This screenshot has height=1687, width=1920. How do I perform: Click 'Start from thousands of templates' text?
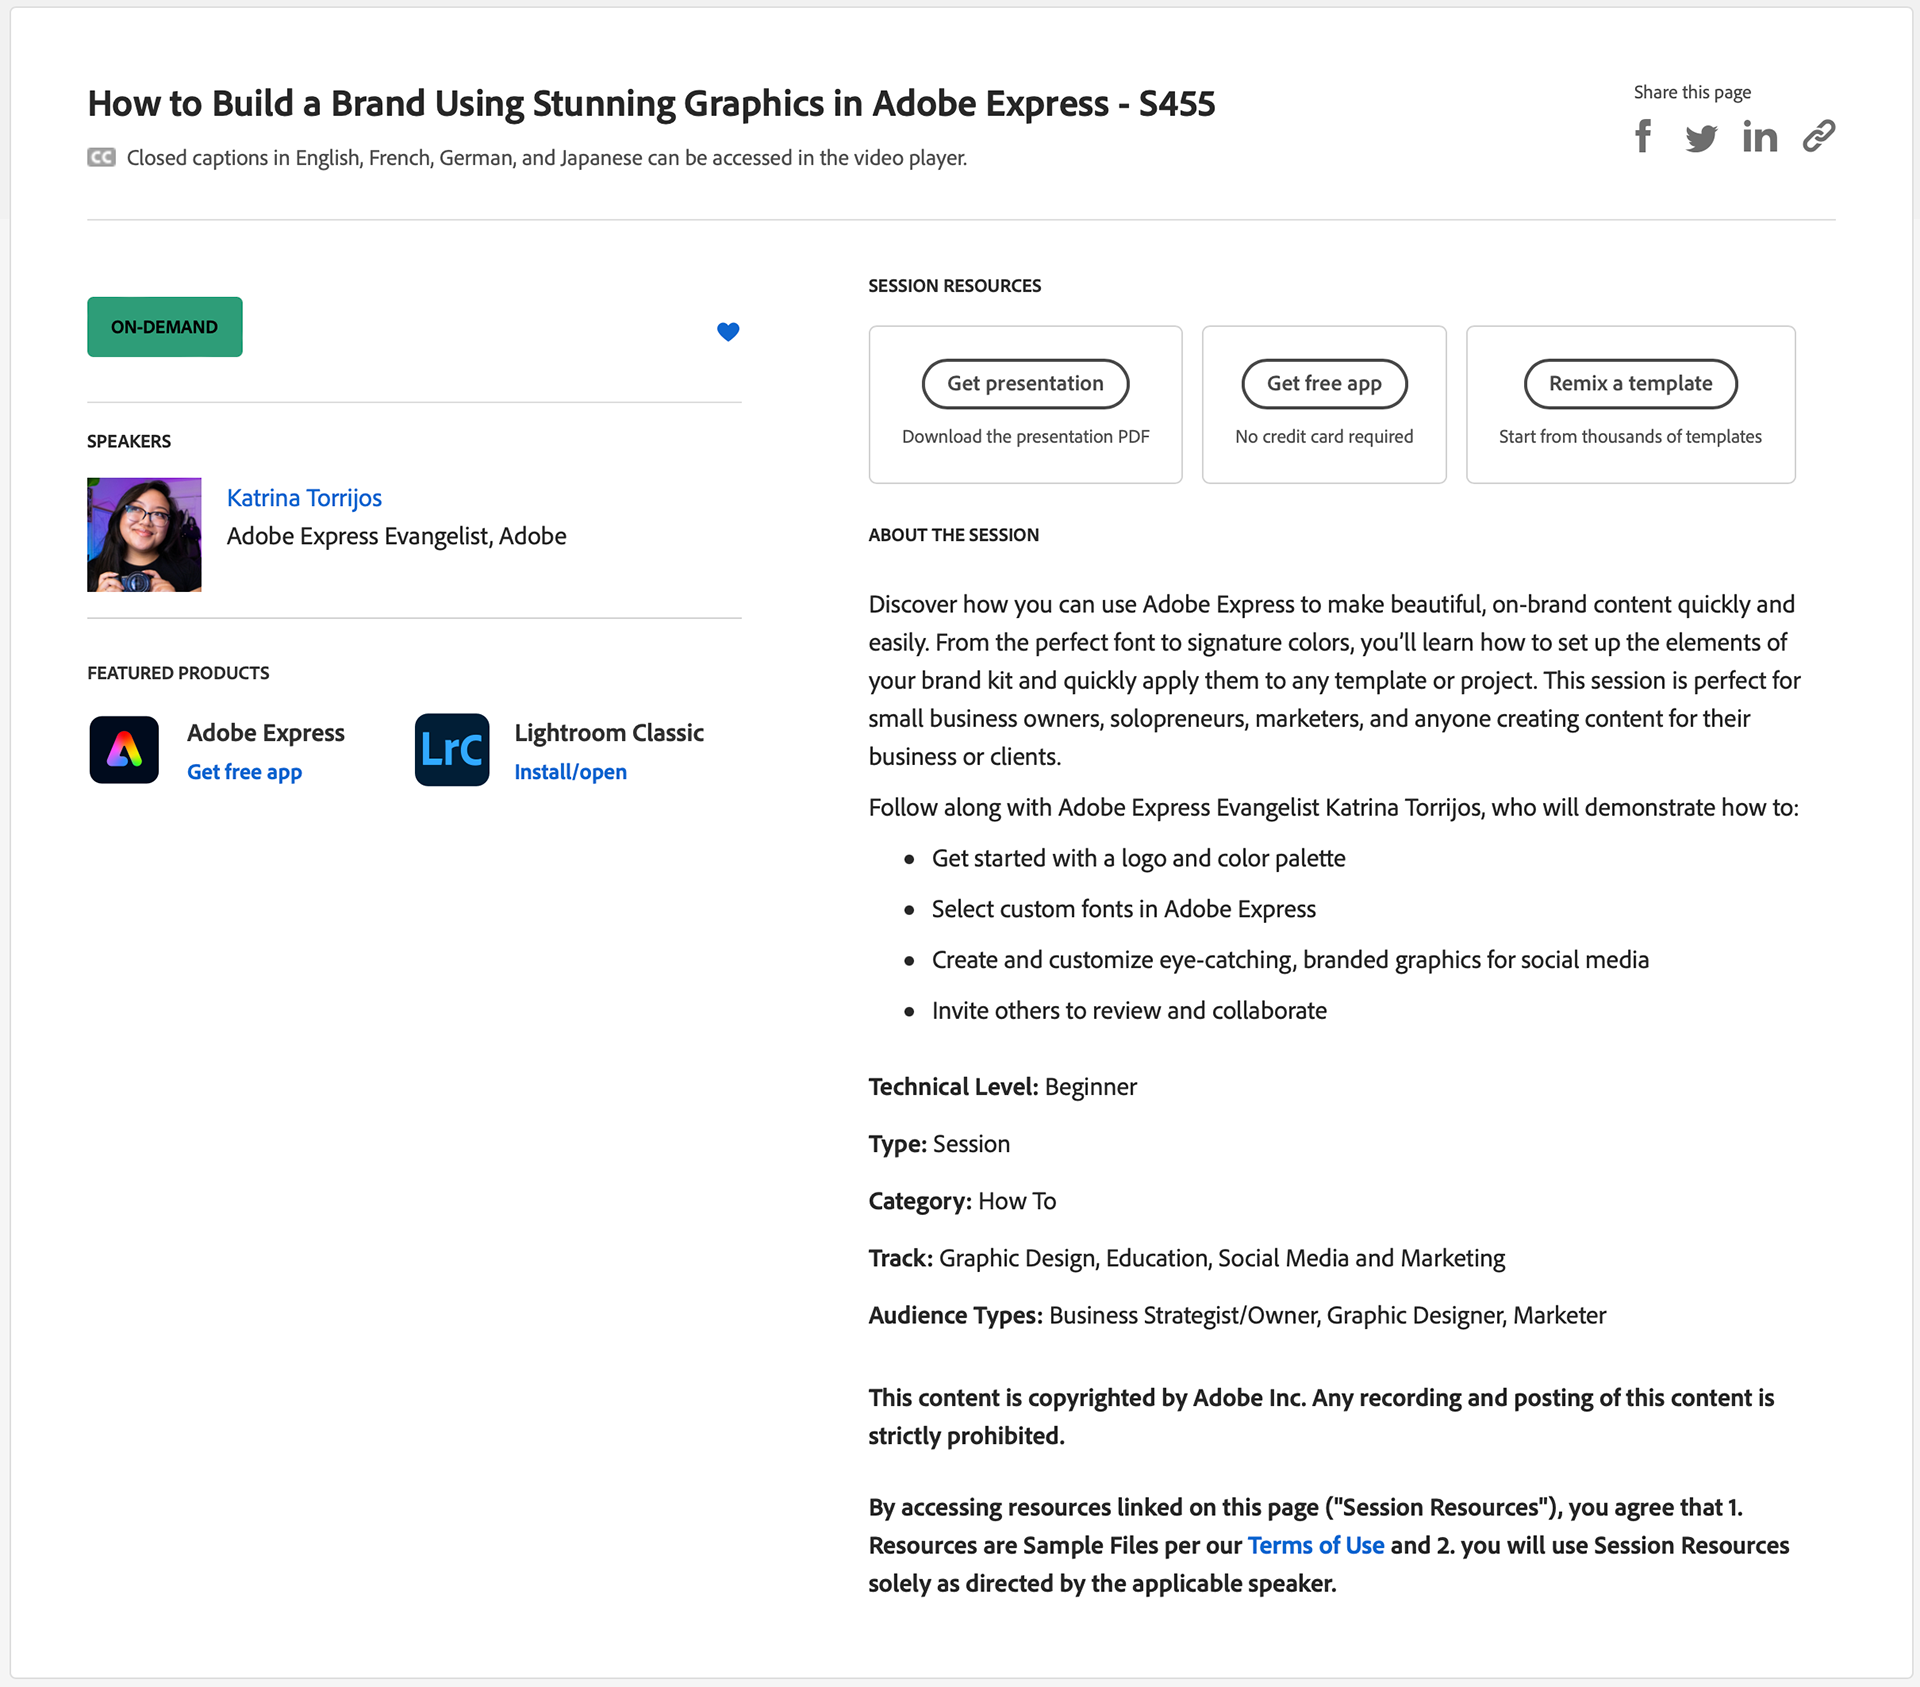coord(1630,437)
